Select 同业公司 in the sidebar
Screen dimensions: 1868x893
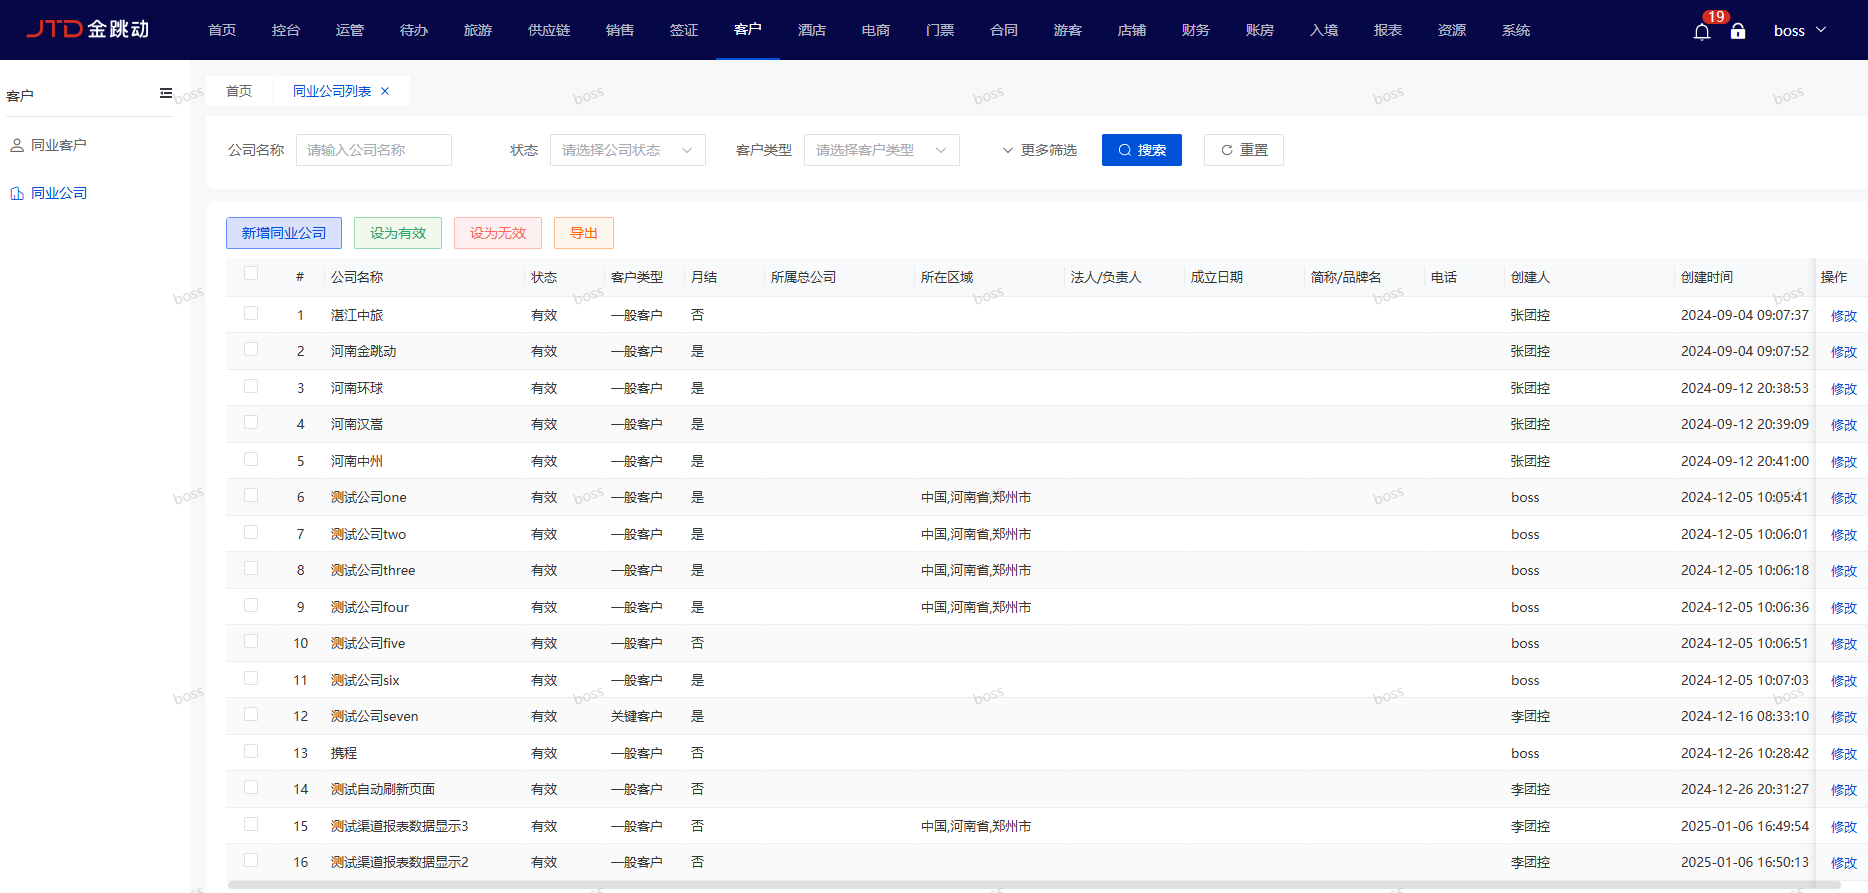point(58,193)
